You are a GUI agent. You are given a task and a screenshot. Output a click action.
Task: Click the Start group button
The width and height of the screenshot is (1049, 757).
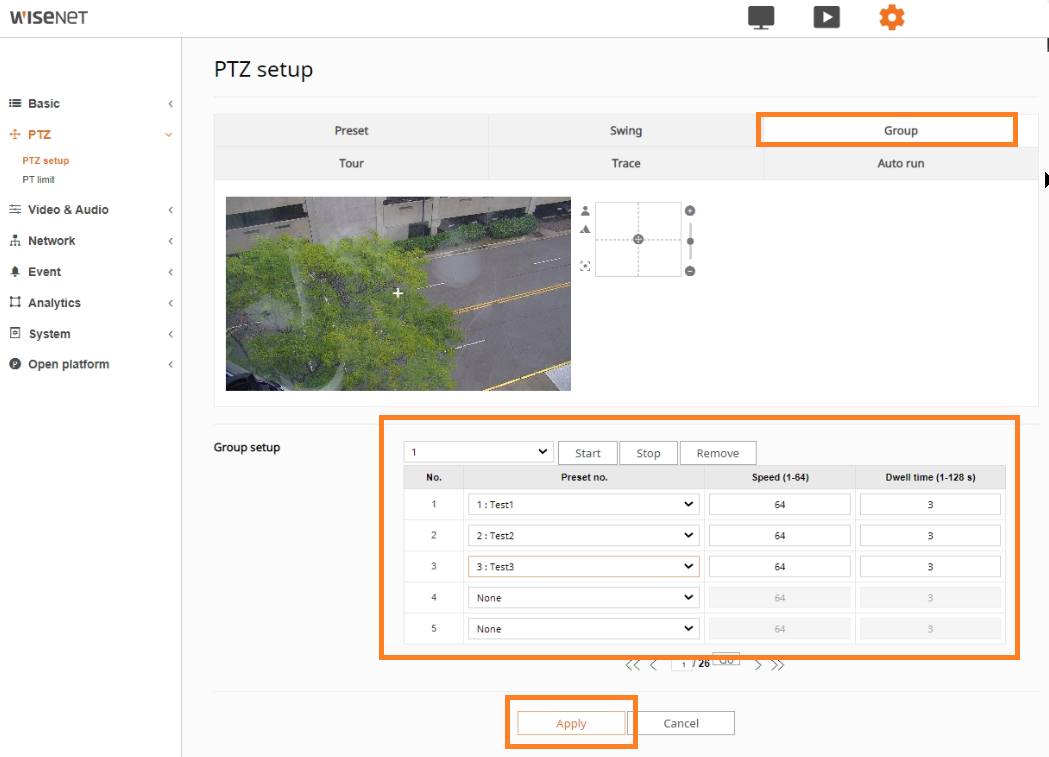(588, 453)
